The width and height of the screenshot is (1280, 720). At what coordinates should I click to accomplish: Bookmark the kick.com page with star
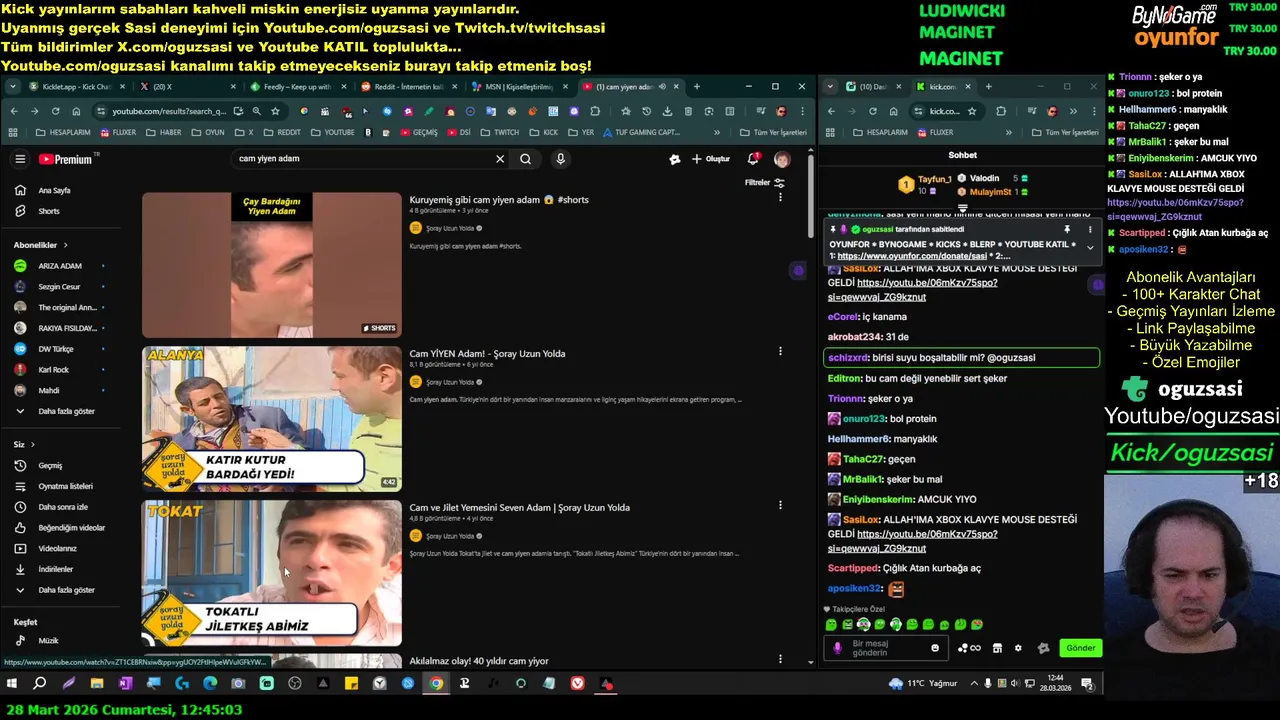tap(972, 111)
